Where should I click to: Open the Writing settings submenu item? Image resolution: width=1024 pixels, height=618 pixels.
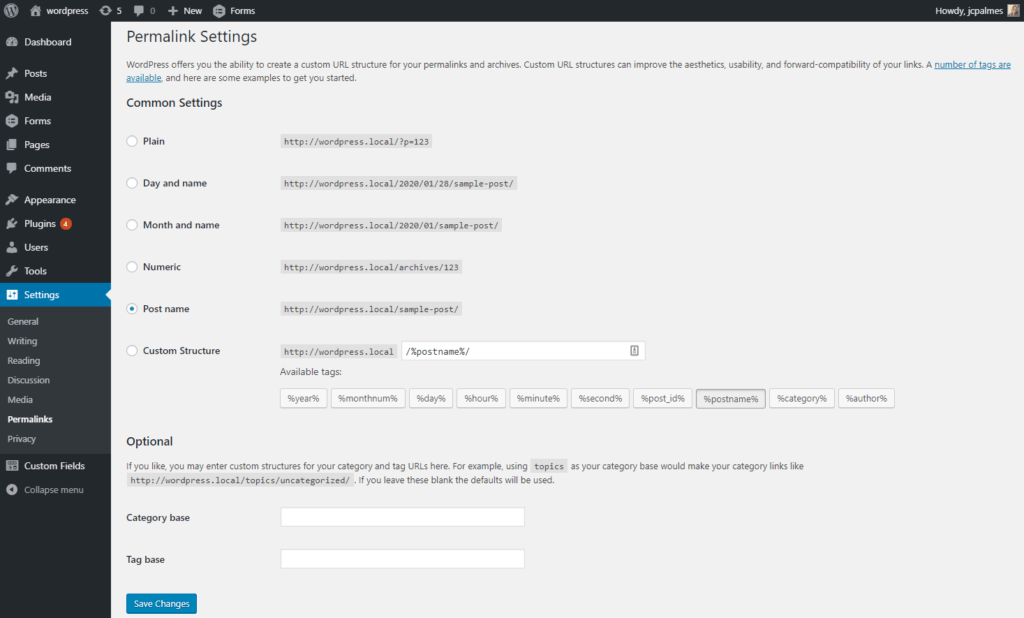pyautogui.click(x=22, y=341)
